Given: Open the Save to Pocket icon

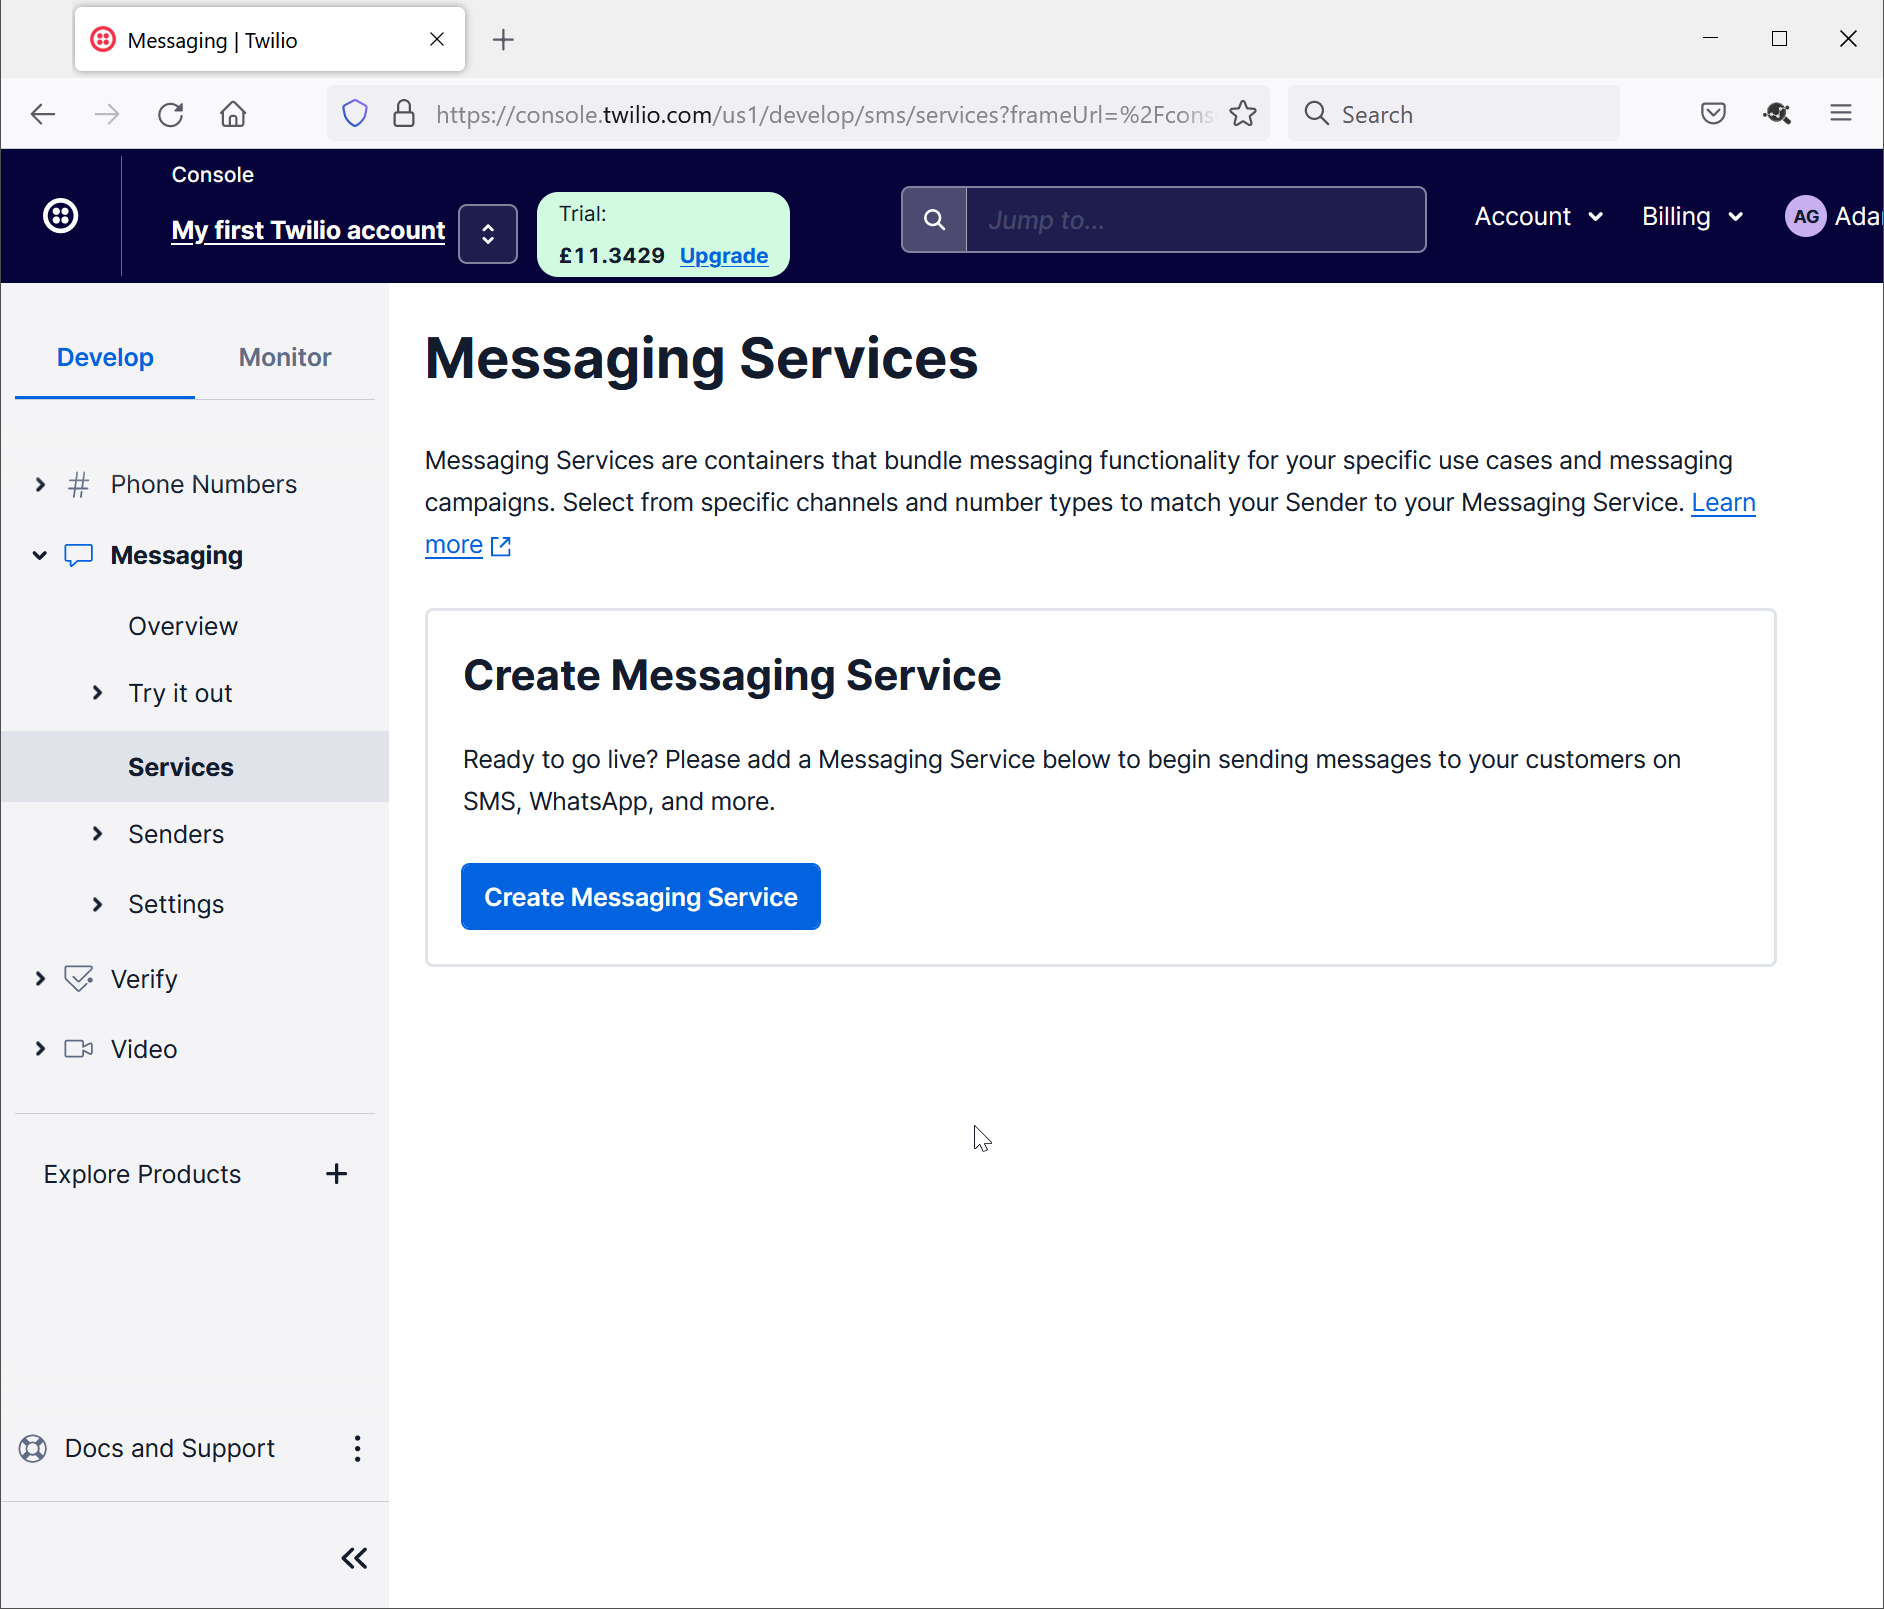Looking at the screenshot, I should tap(1713, 114).
